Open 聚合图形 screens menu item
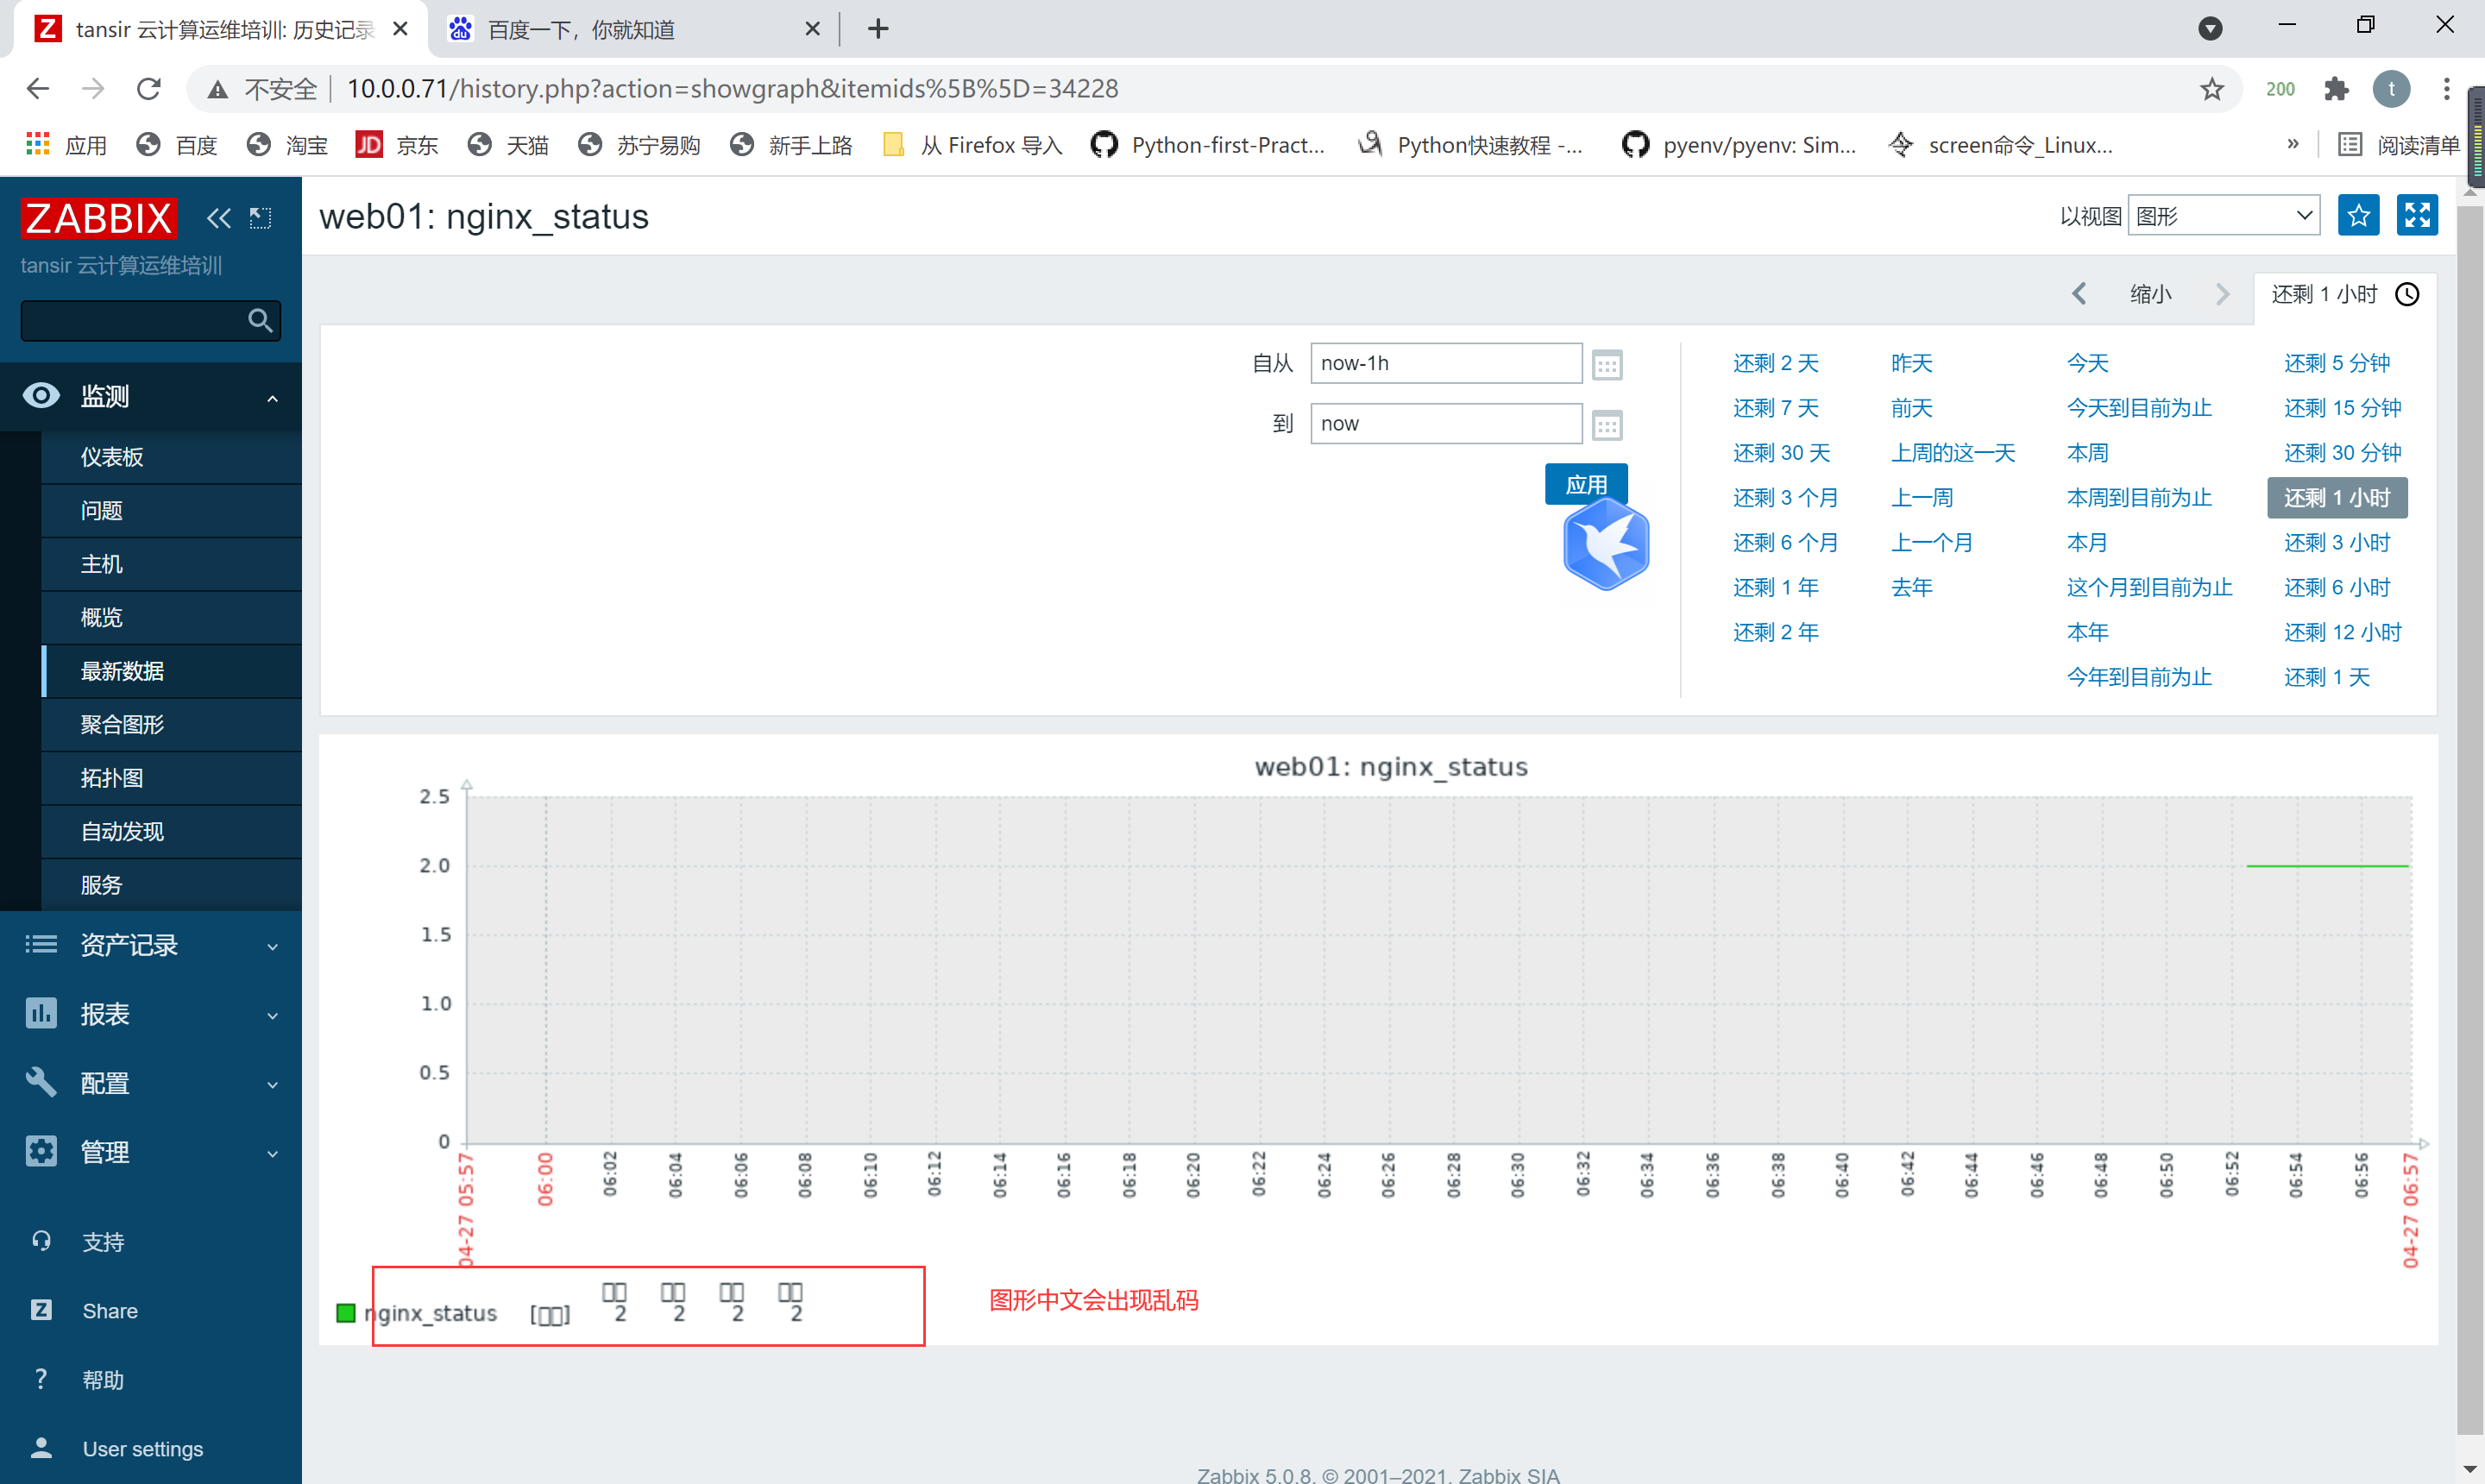 (172, 725)
